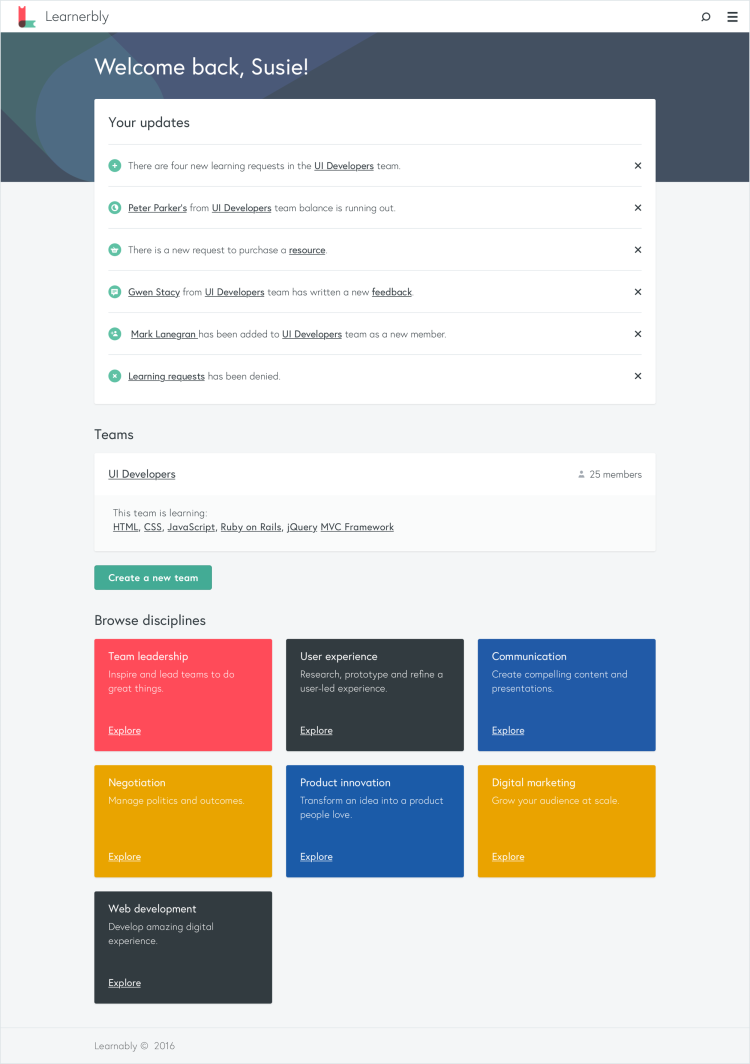
Task: Click the members icon next to 25 members
Action: point(581,474)
